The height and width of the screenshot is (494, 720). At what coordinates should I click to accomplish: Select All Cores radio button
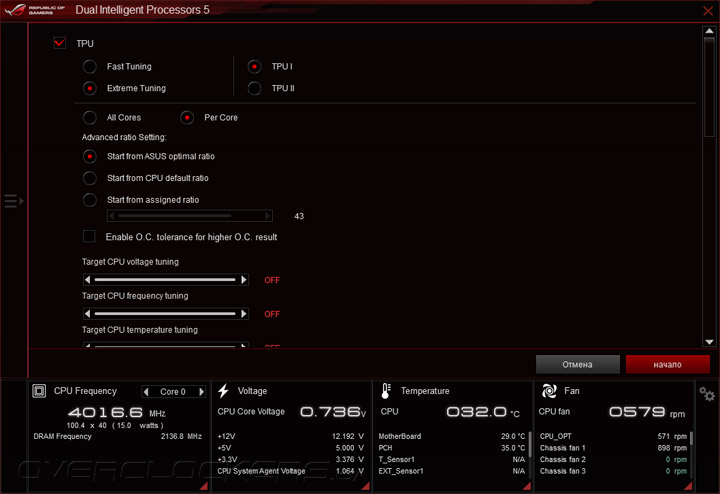(x=90, y=118)
